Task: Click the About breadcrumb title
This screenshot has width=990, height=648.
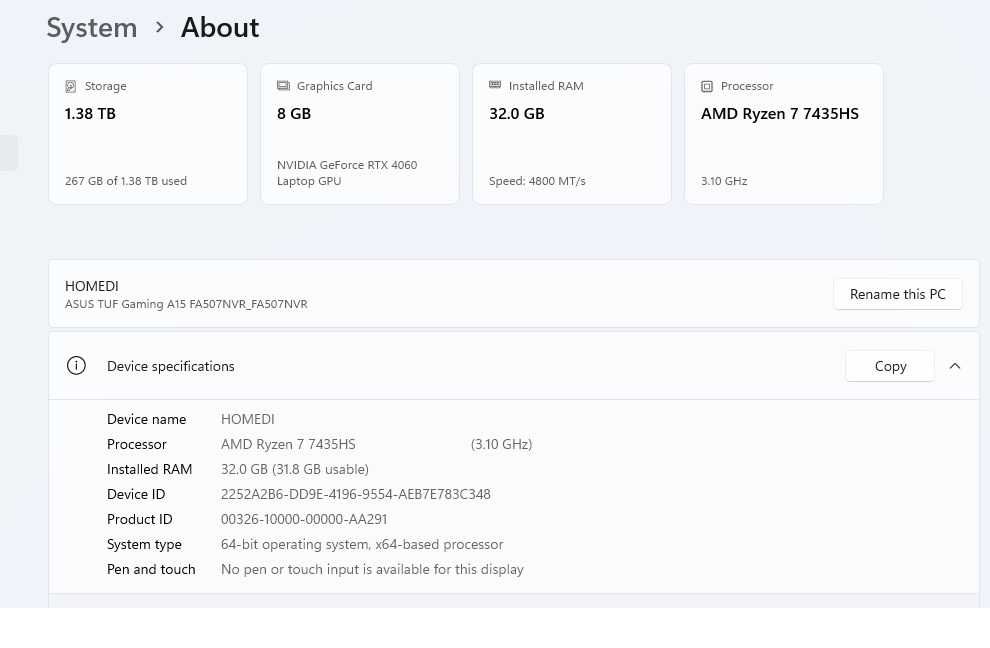Action: pyautogui.click(x=220, y=28)
